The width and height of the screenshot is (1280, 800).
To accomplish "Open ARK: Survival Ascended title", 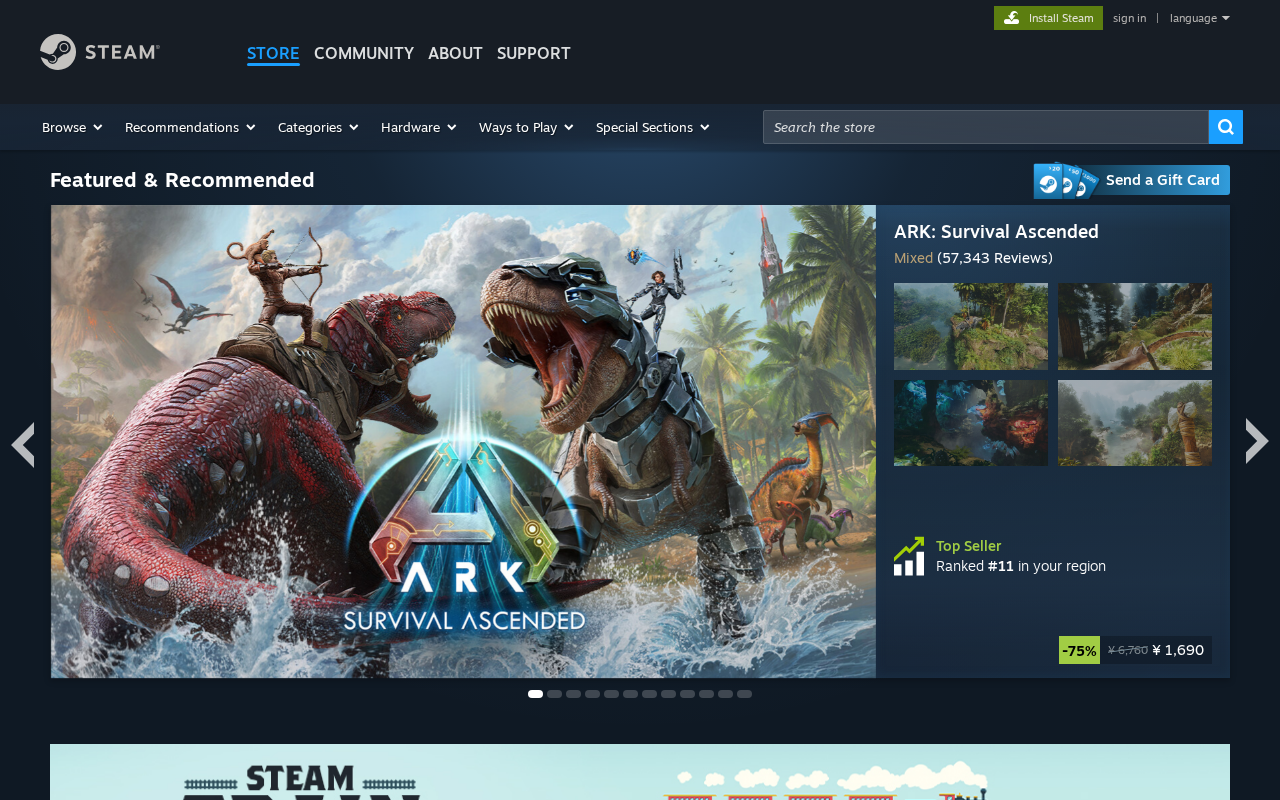I will [996, 231].
